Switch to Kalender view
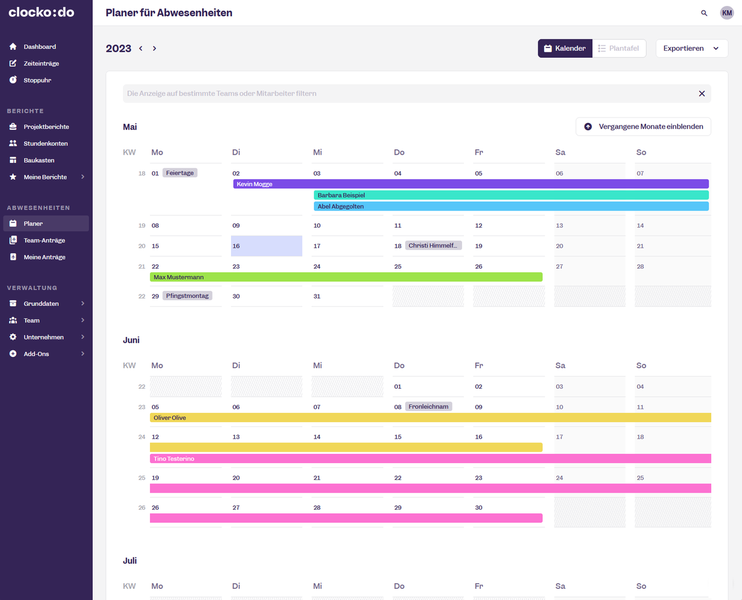Viewport: 742px width, 600px height. click(565, 48)
